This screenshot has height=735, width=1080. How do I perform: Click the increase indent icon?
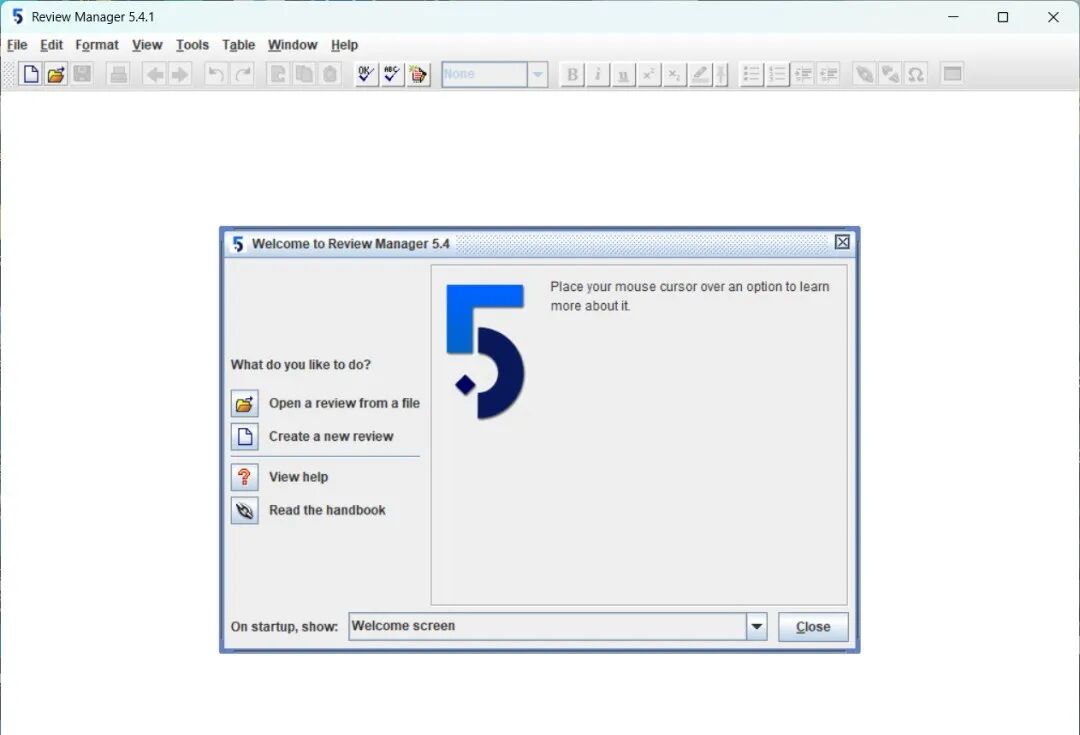pos(829,74)
